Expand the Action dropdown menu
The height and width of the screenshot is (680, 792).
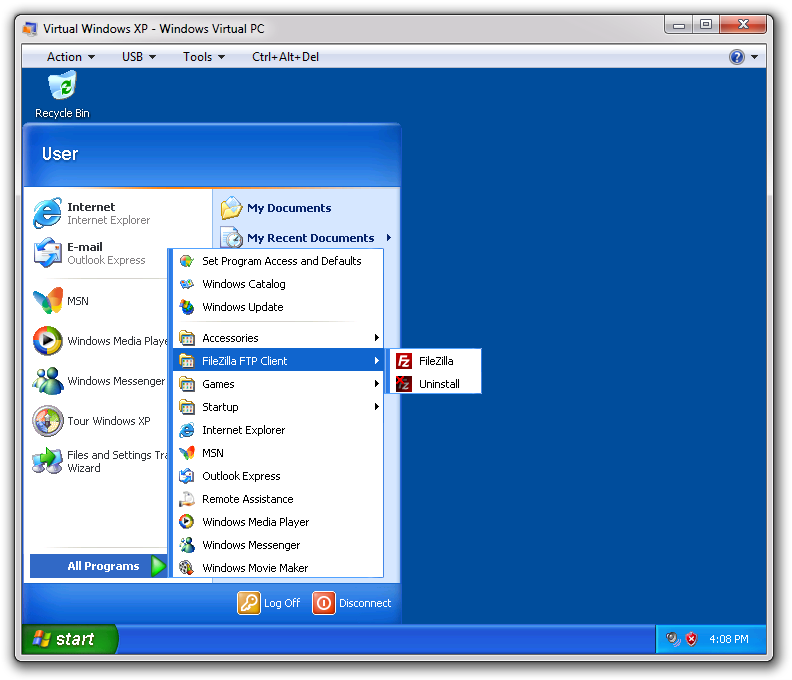click(71, 57)
